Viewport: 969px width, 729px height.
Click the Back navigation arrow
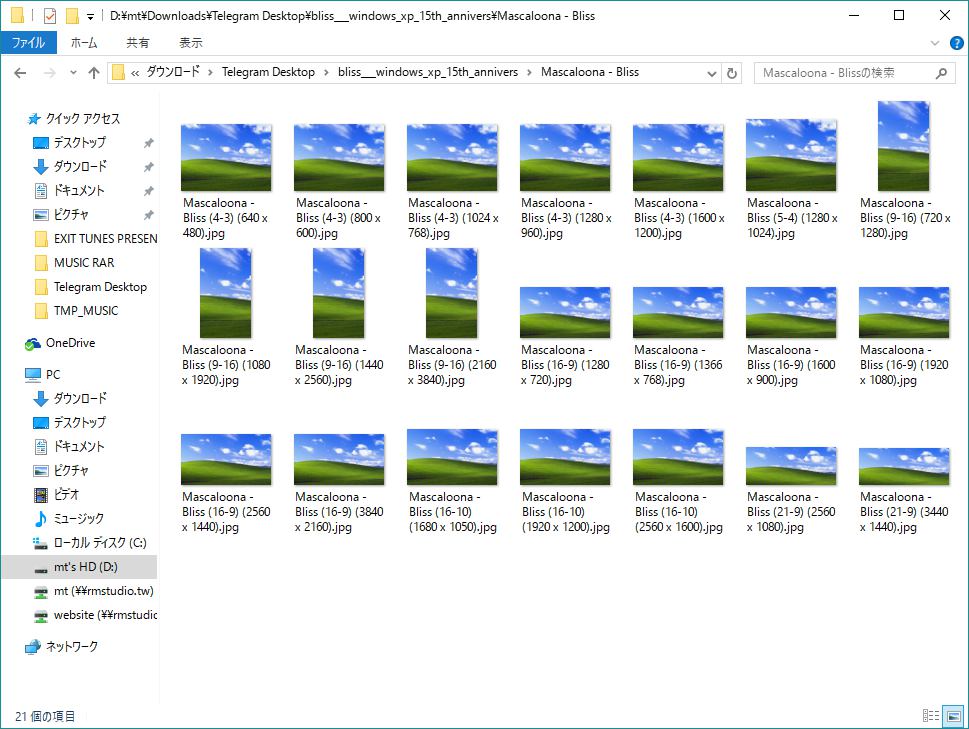pyautogui.click(x=20, y=73)
